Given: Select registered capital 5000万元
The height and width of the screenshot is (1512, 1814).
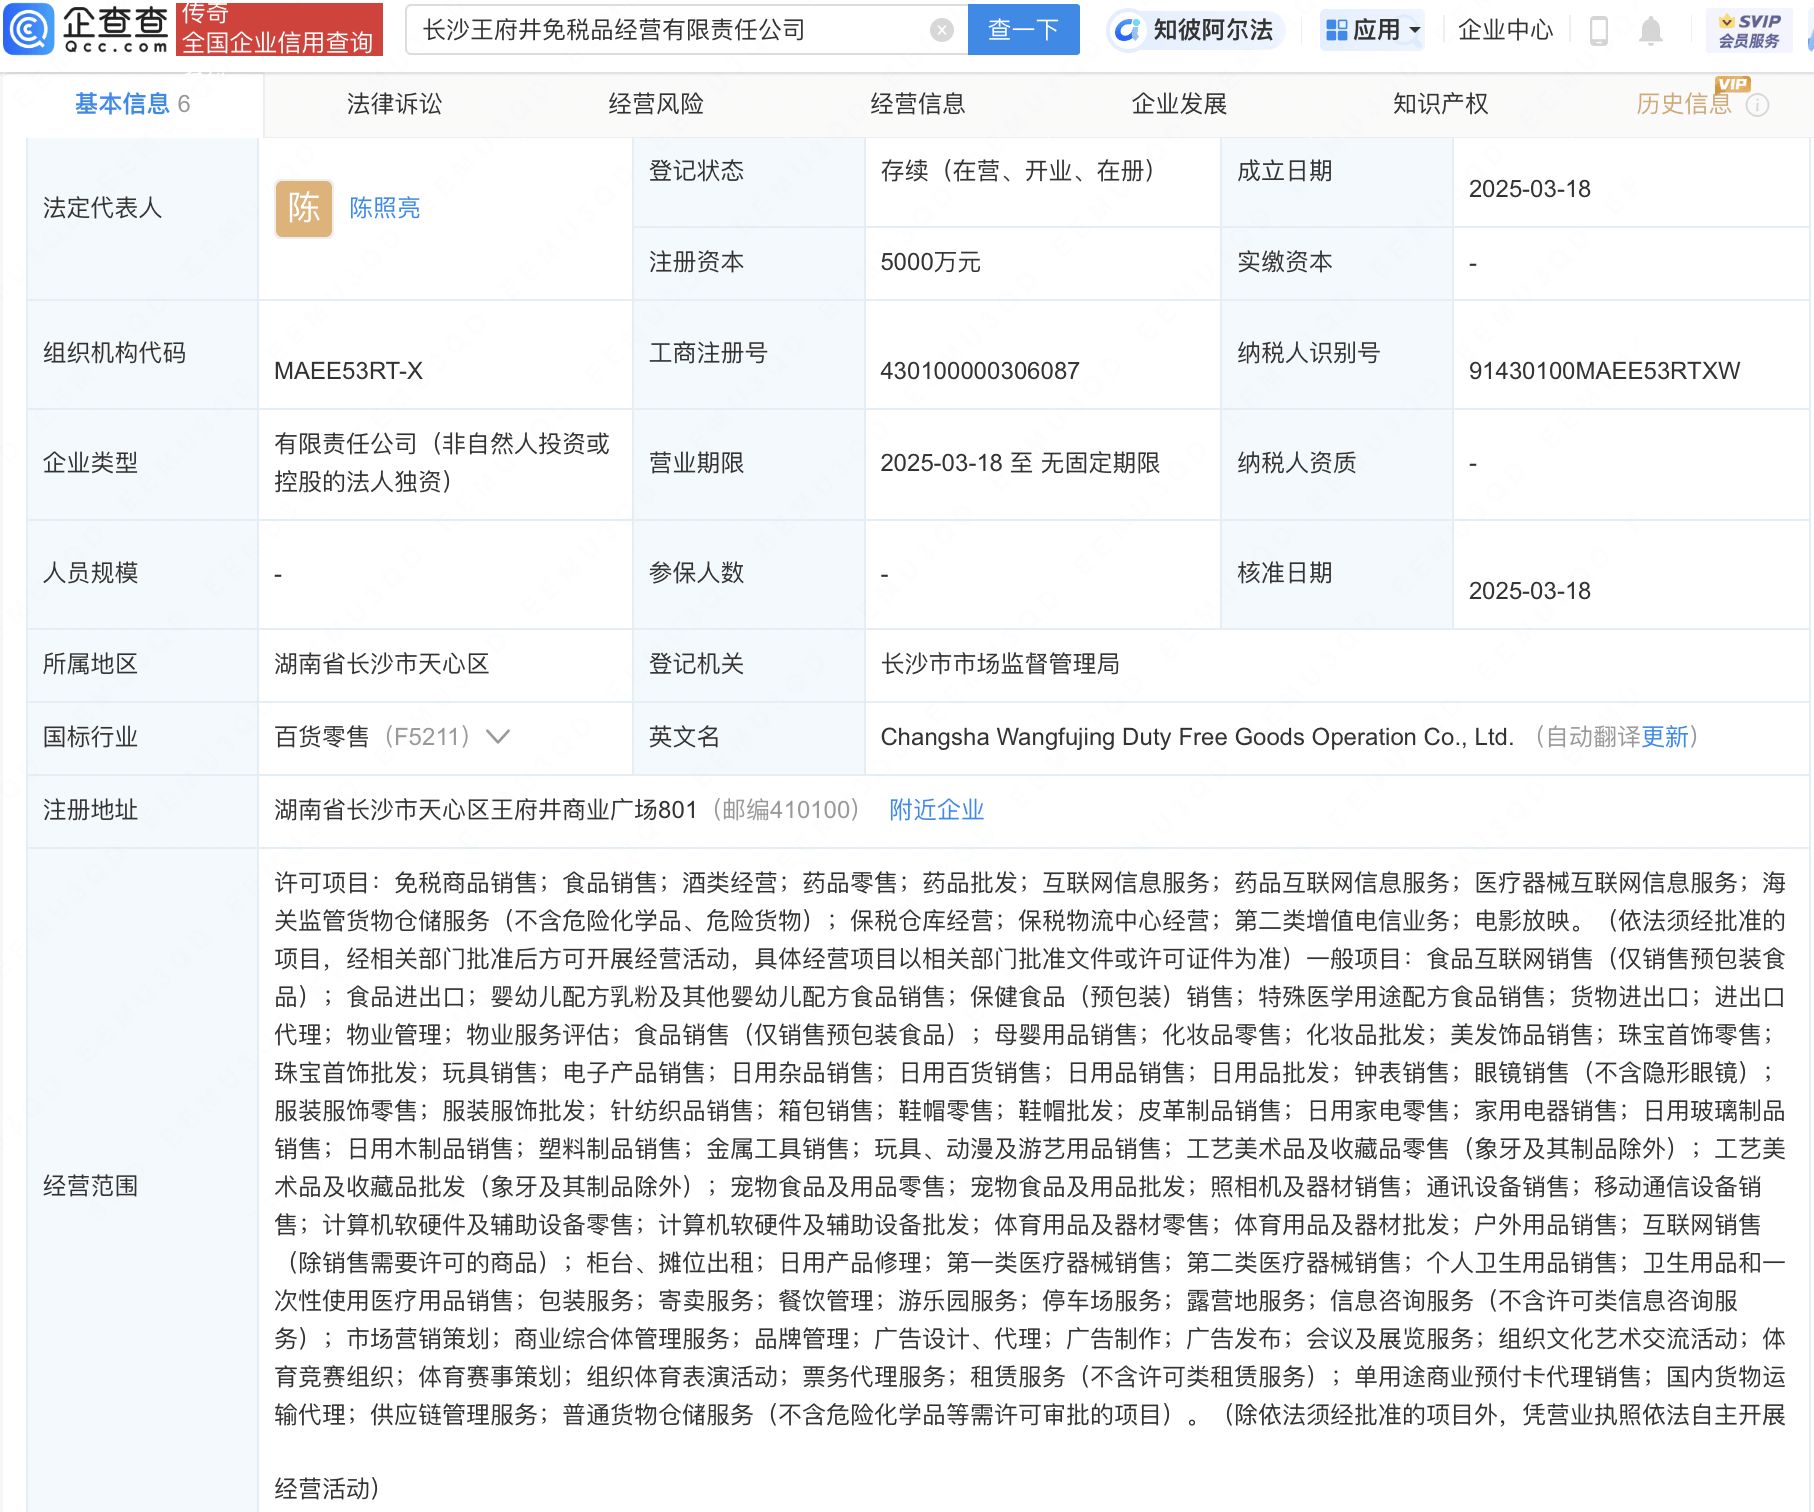Looking at the screenshot, I should pos(930,262).
